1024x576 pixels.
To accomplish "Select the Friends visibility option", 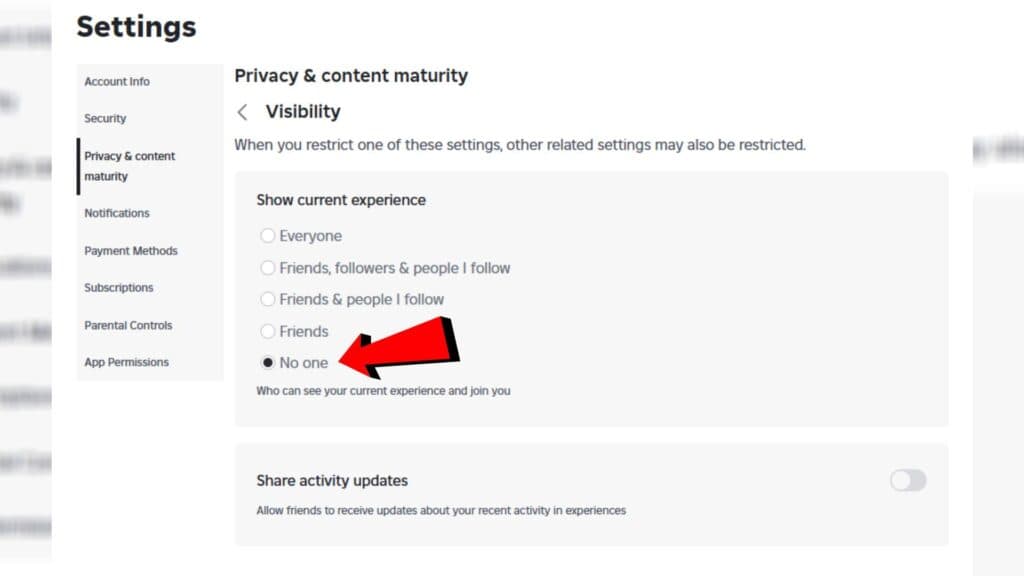I will [x=268, y=331].
